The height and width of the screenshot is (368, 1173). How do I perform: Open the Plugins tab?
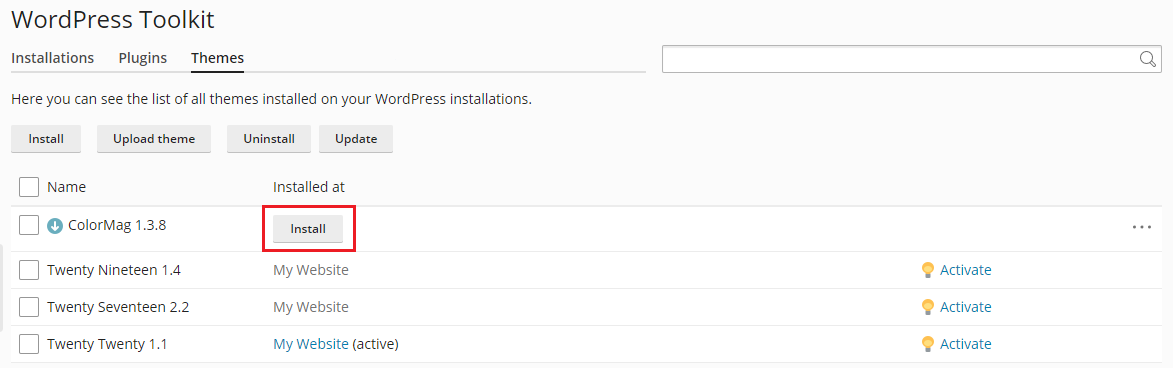142,58
